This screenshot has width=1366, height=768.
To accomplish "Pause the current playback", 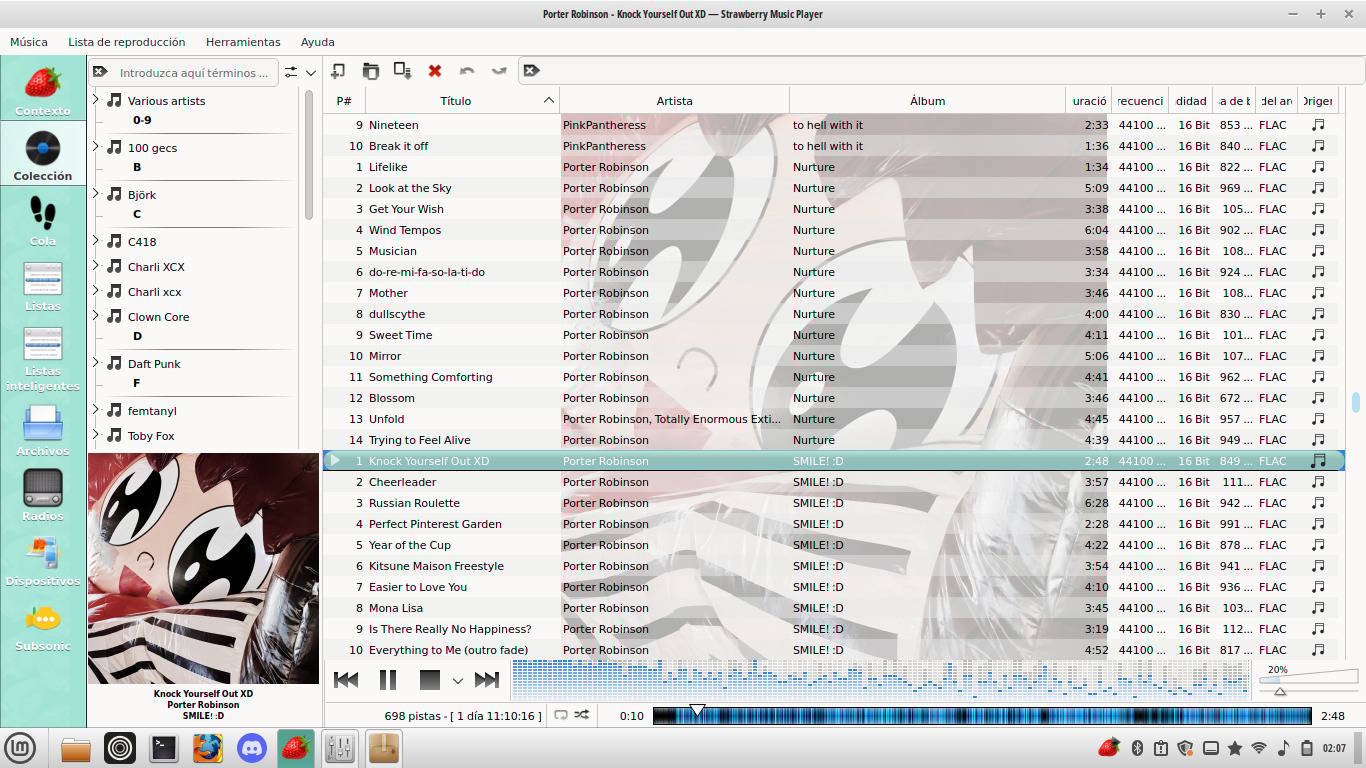I will coord(388,680).
